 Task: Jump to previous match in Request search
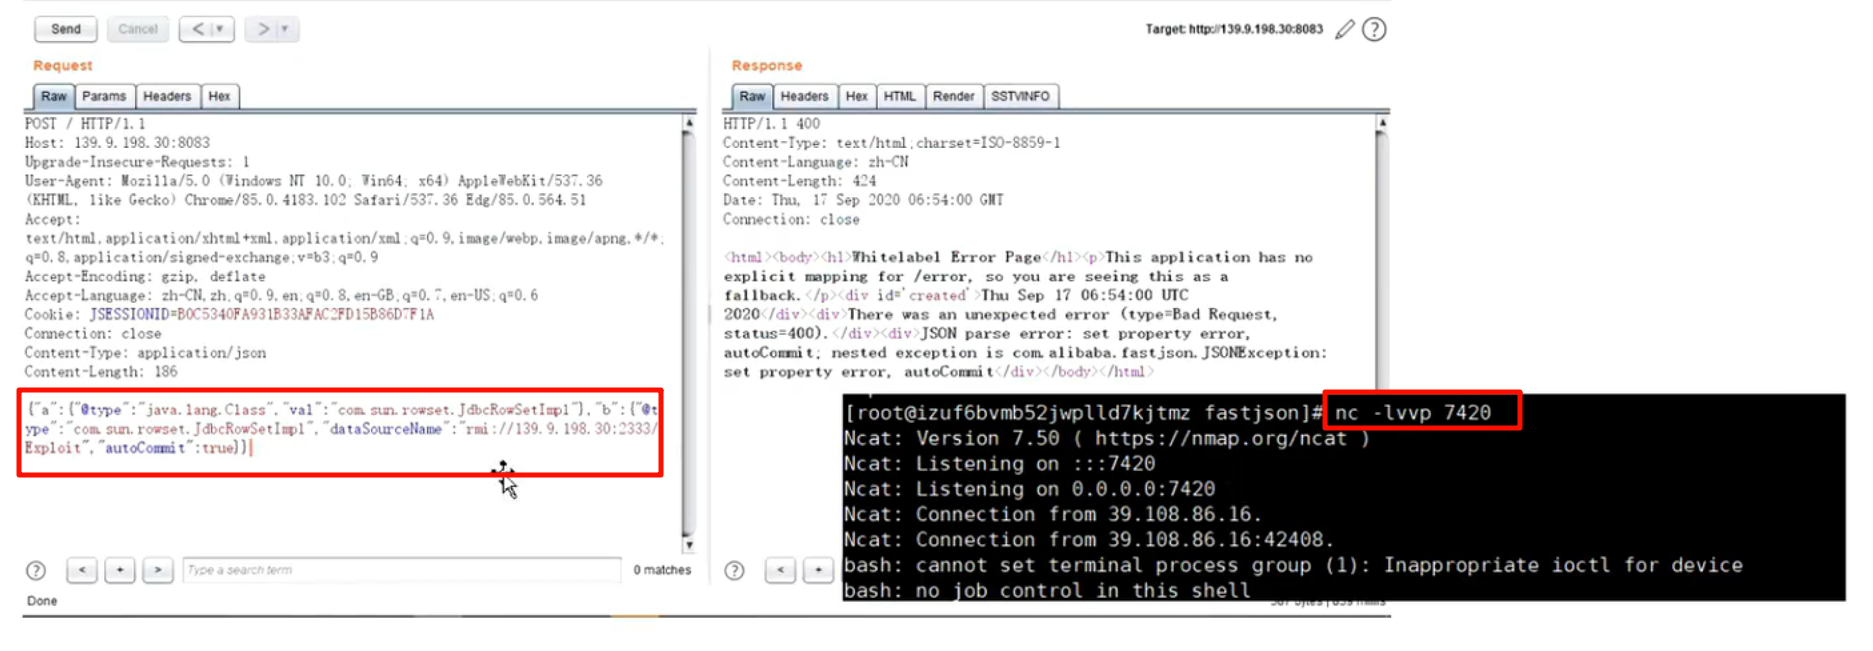[82, 570]
